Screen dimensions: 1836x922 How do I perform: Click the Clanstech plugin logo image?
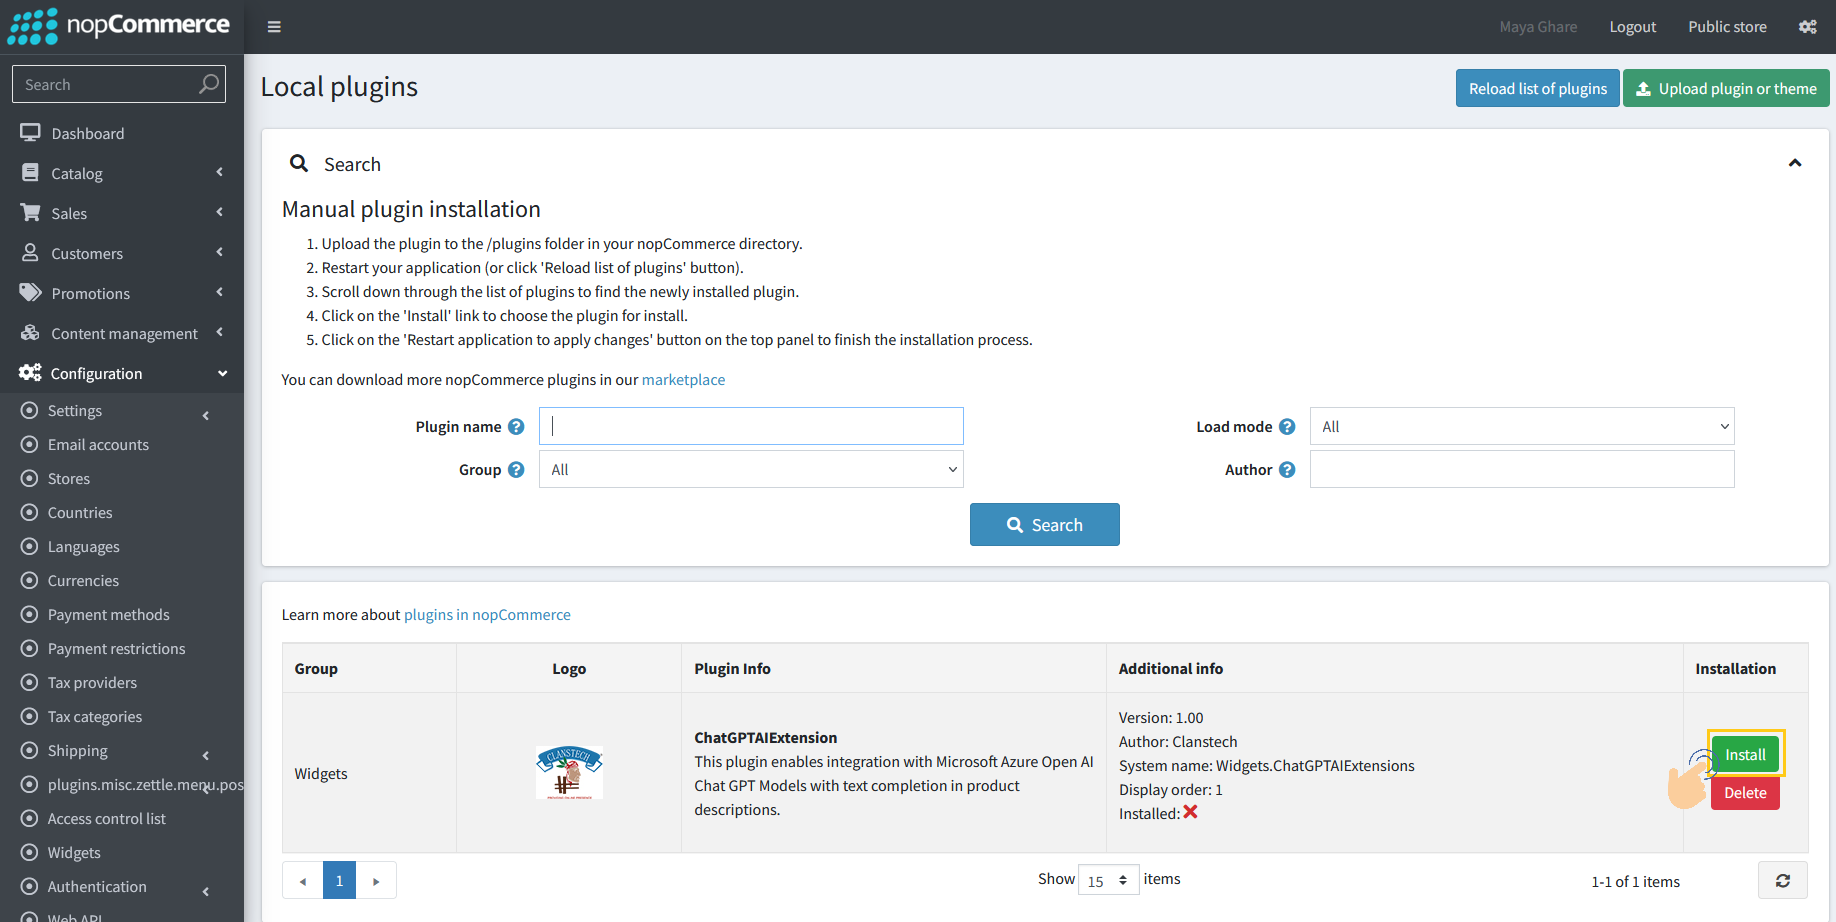[569, 773]
